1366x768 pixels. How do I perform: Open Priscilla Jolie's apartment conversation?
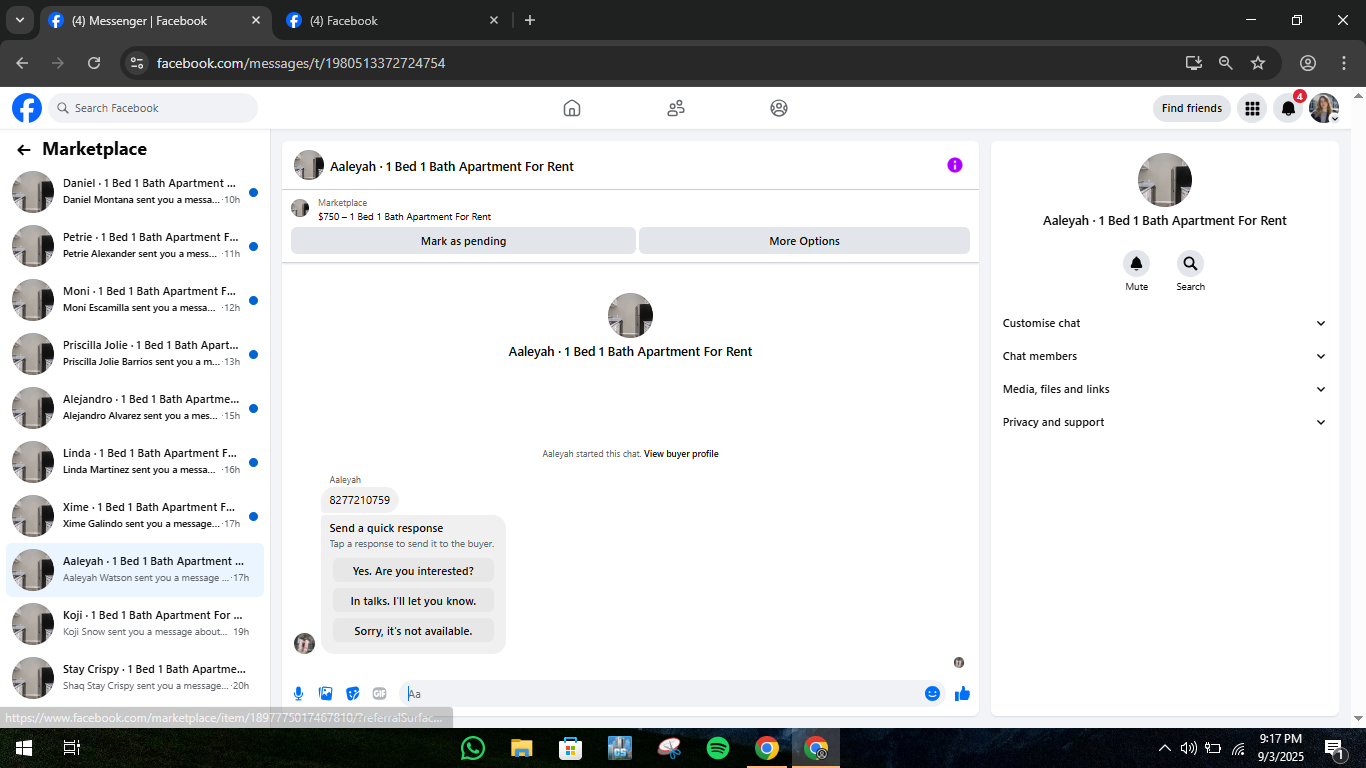click(135, 353)
